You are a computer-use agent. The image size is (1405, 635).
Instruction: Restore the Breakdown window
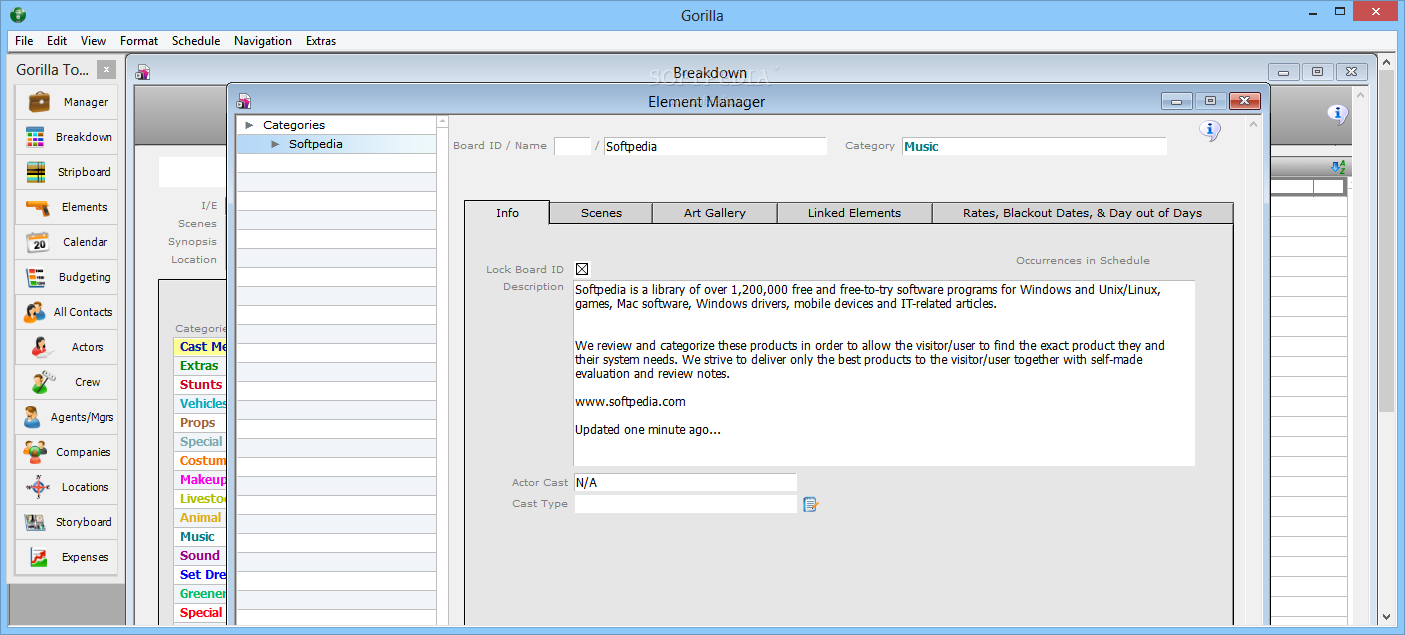1317,72
